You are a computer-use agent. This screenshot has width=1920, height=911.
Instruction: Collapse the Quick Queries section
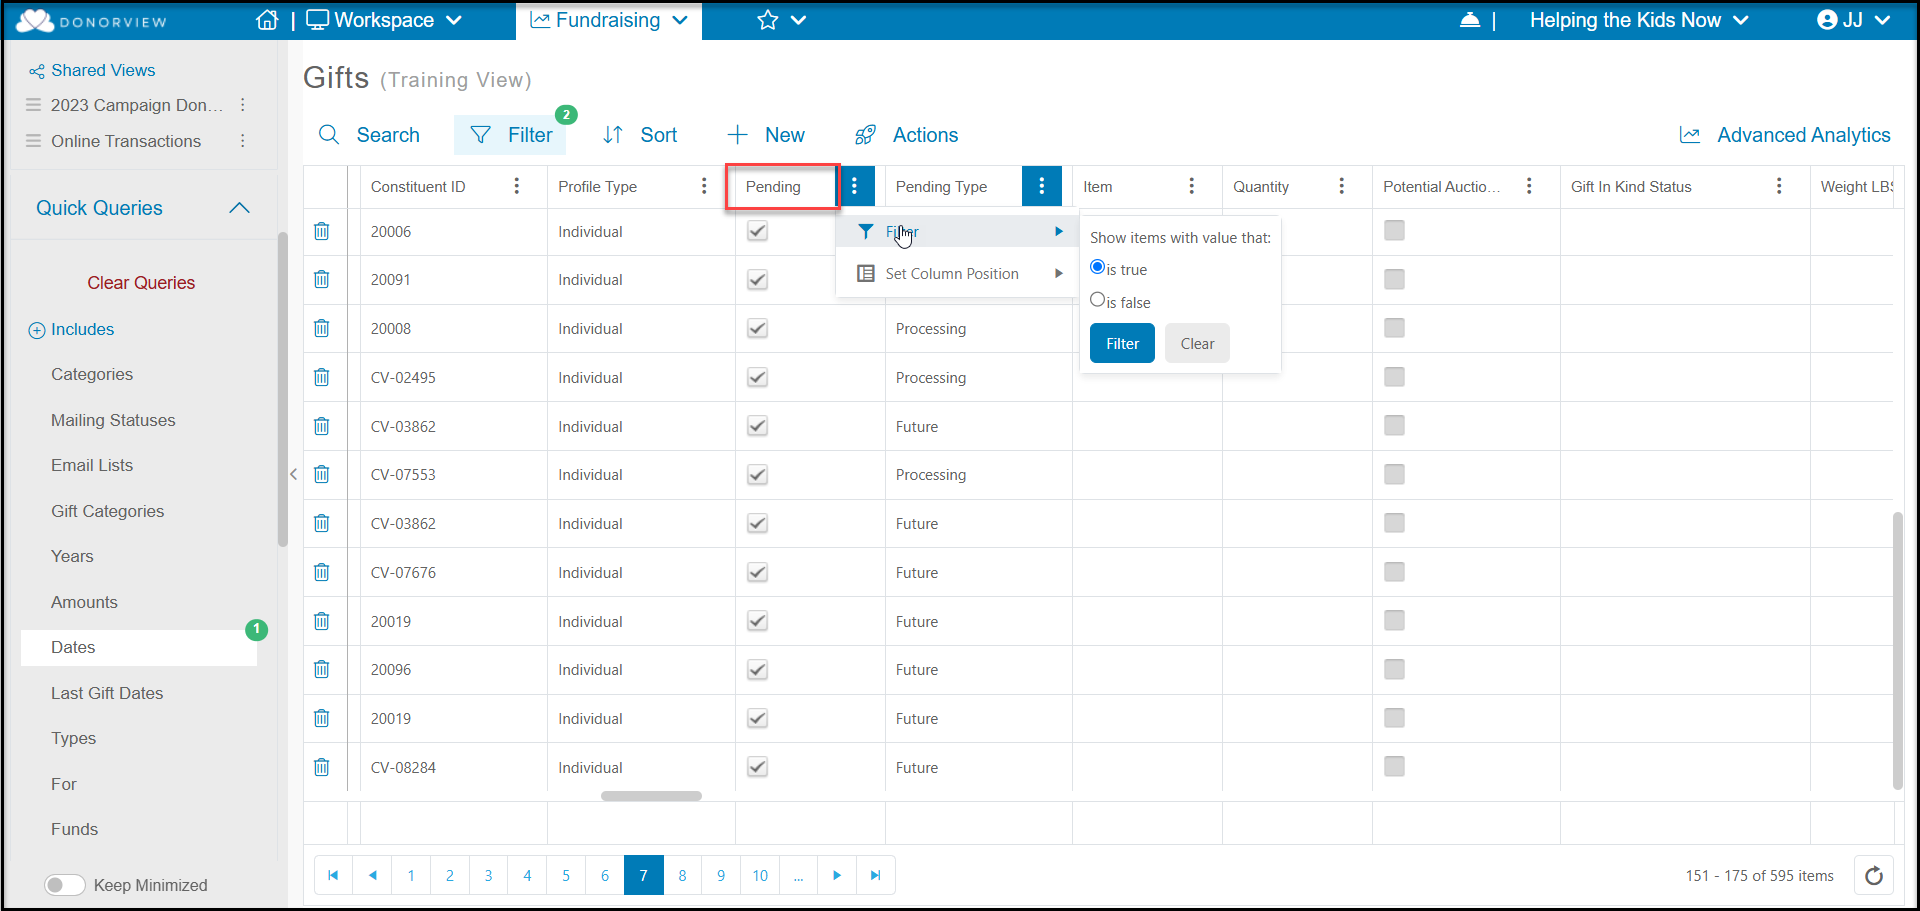pyautogui.click(x=239, y=208)
